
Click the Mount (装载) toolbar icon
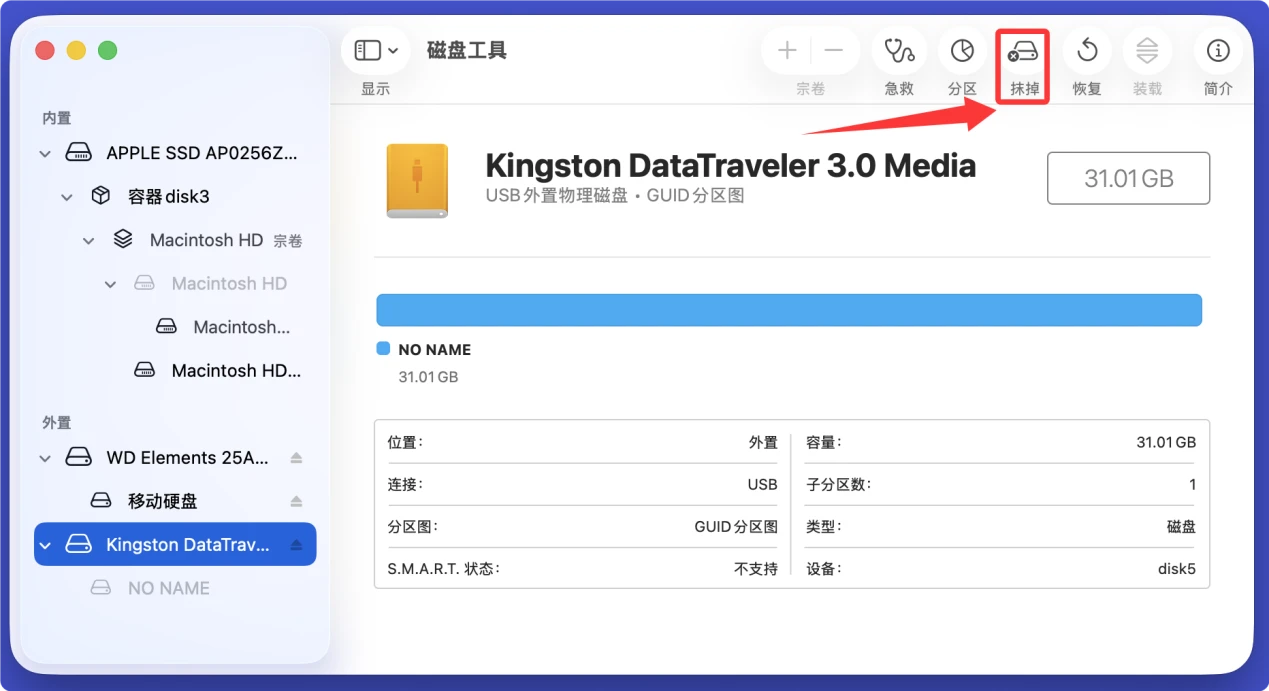pos(1147,50)
